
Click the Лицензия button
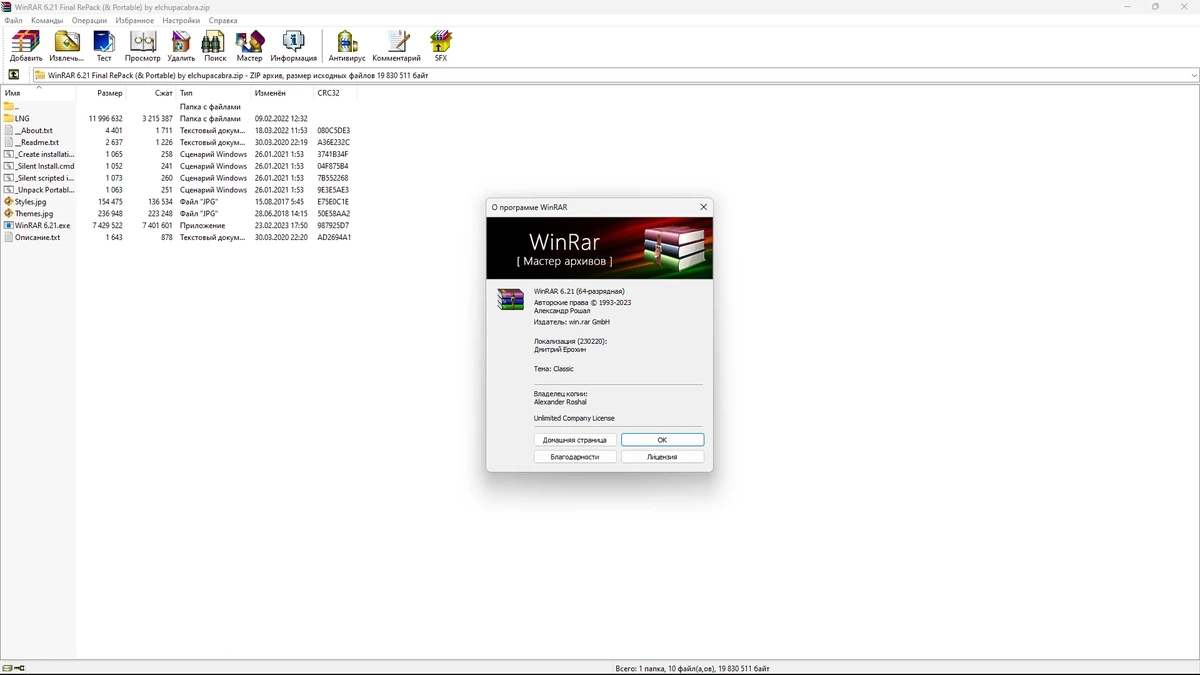[662, 457]
